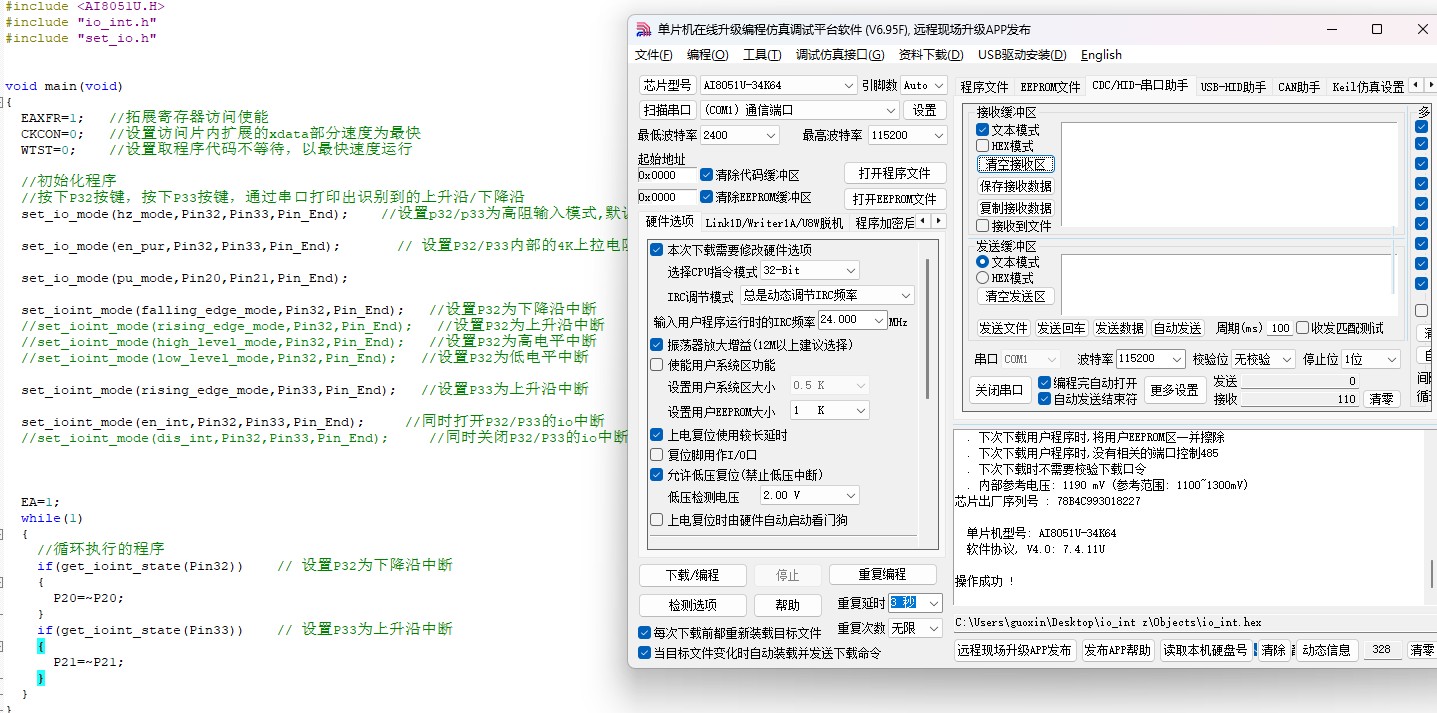Click the 打开程序文件 button
1437x713 pixels.
point(895,174)
